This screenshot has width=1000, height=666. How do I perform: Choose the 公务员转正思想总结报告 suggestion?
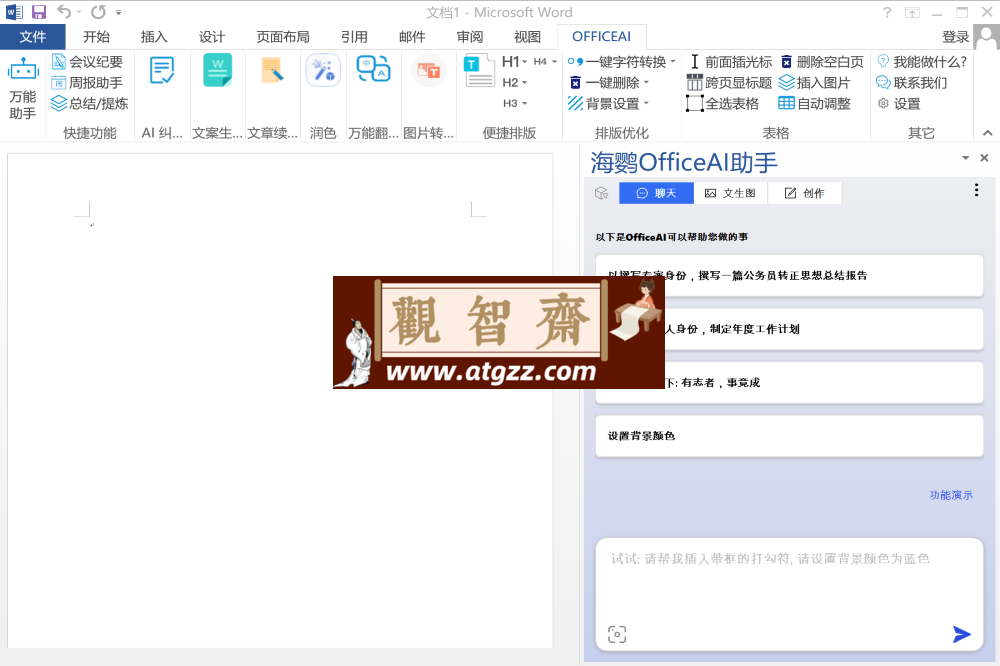coord(790,276)
